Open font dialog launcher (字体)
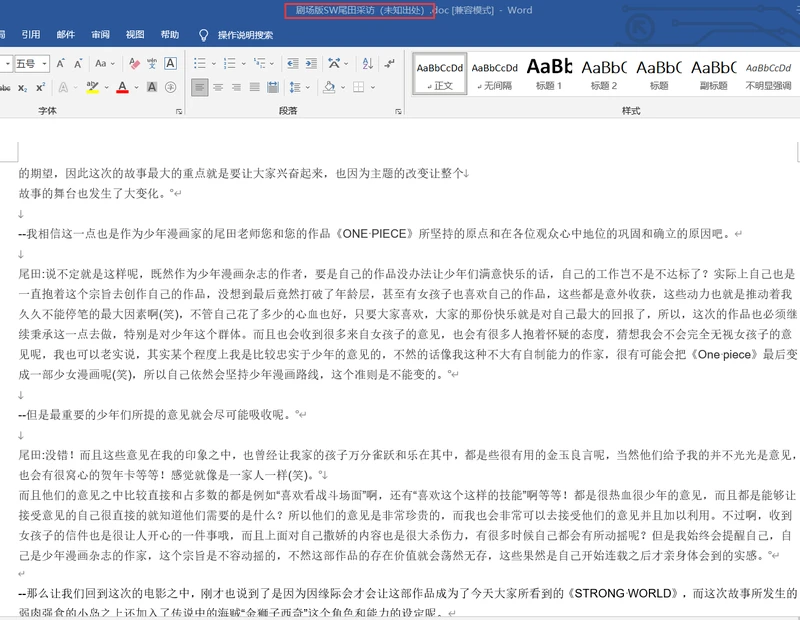The height and width of the screenshot is (620, 800). tap(179, 111)
